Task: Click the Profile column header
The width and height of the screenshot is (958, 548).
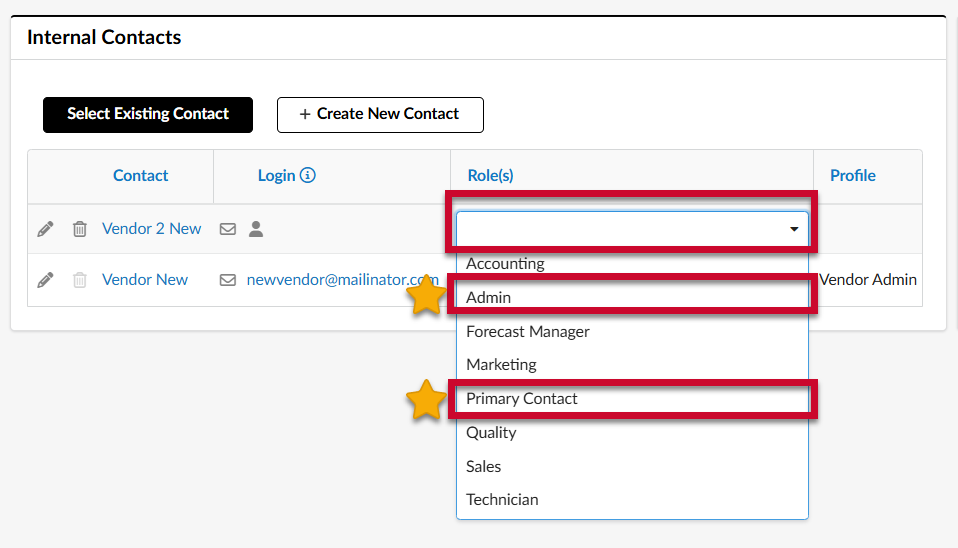Action: (x=853, y=176)
